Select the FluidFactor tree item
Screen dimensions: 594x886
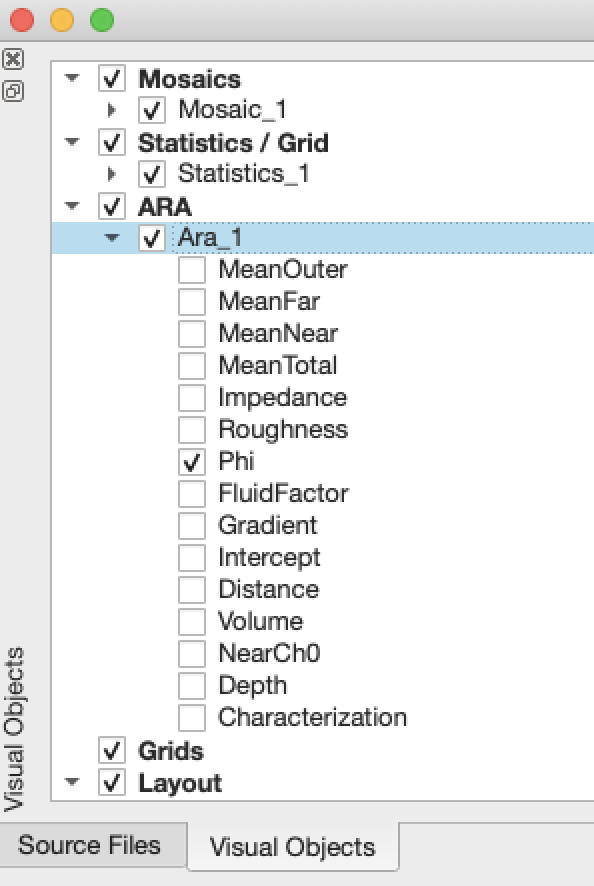click(x=284, y=493)
